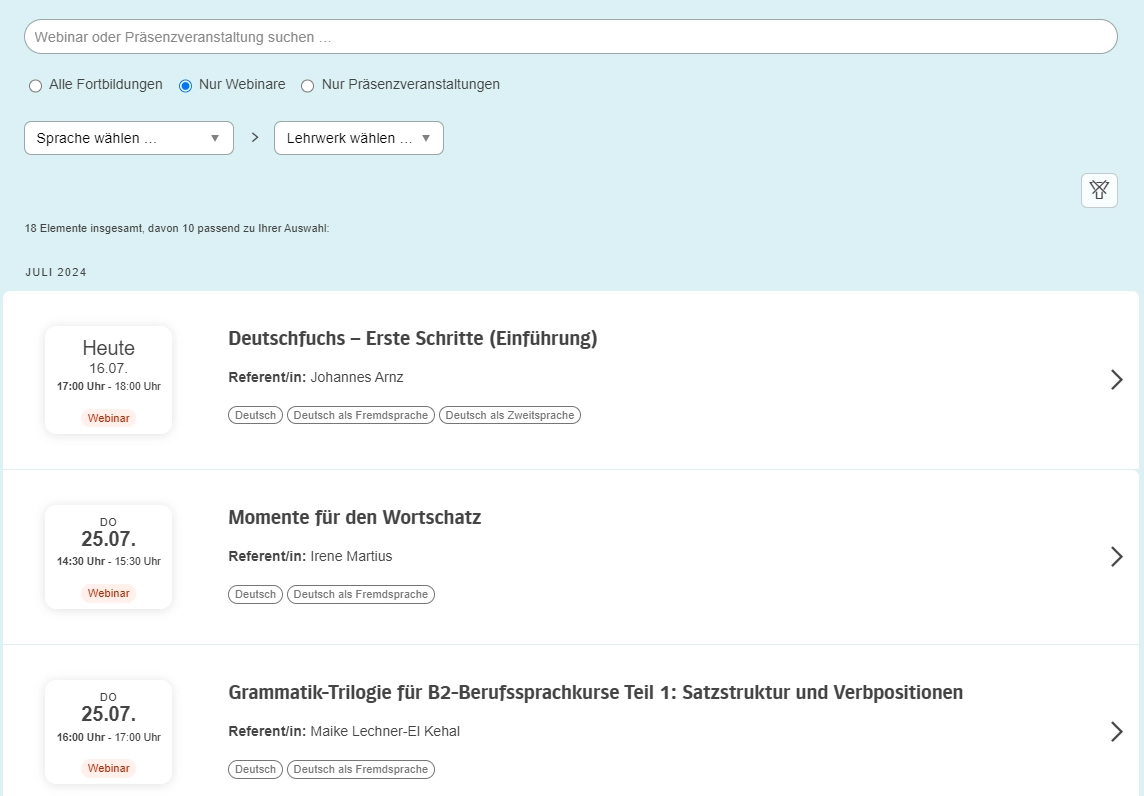The width and height of the screenshot is (1144, 796).
Task: Open Deutschfuchs webinar via right chevron arrow
Action: pyautogui.click(x=1117, y=379)
